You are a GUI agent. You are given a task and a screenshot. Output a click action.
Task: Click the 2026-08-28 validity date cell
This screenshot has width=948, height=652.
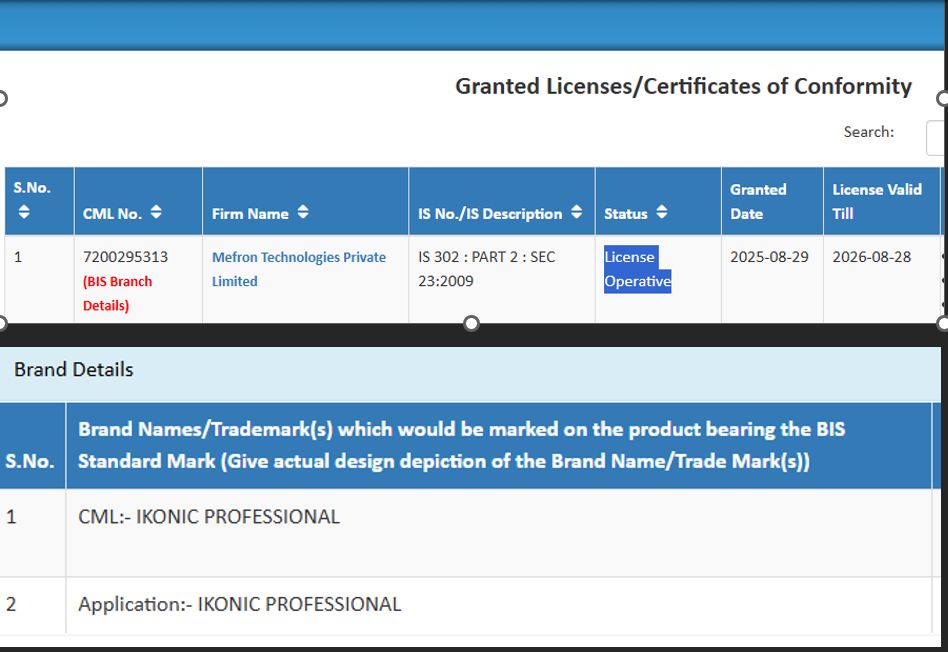coord(871,257)
